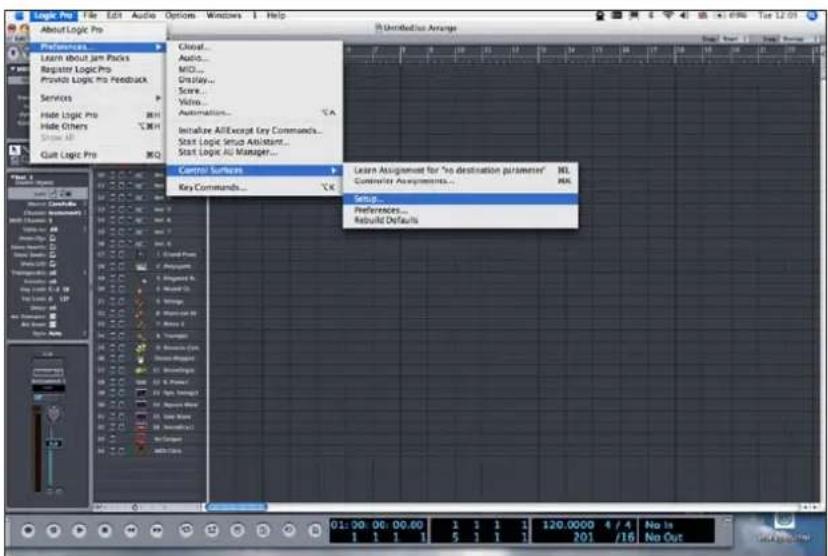Select Initialize All Except Key Commands...
The height and width of the screenshot is (556, 828).
254,130
